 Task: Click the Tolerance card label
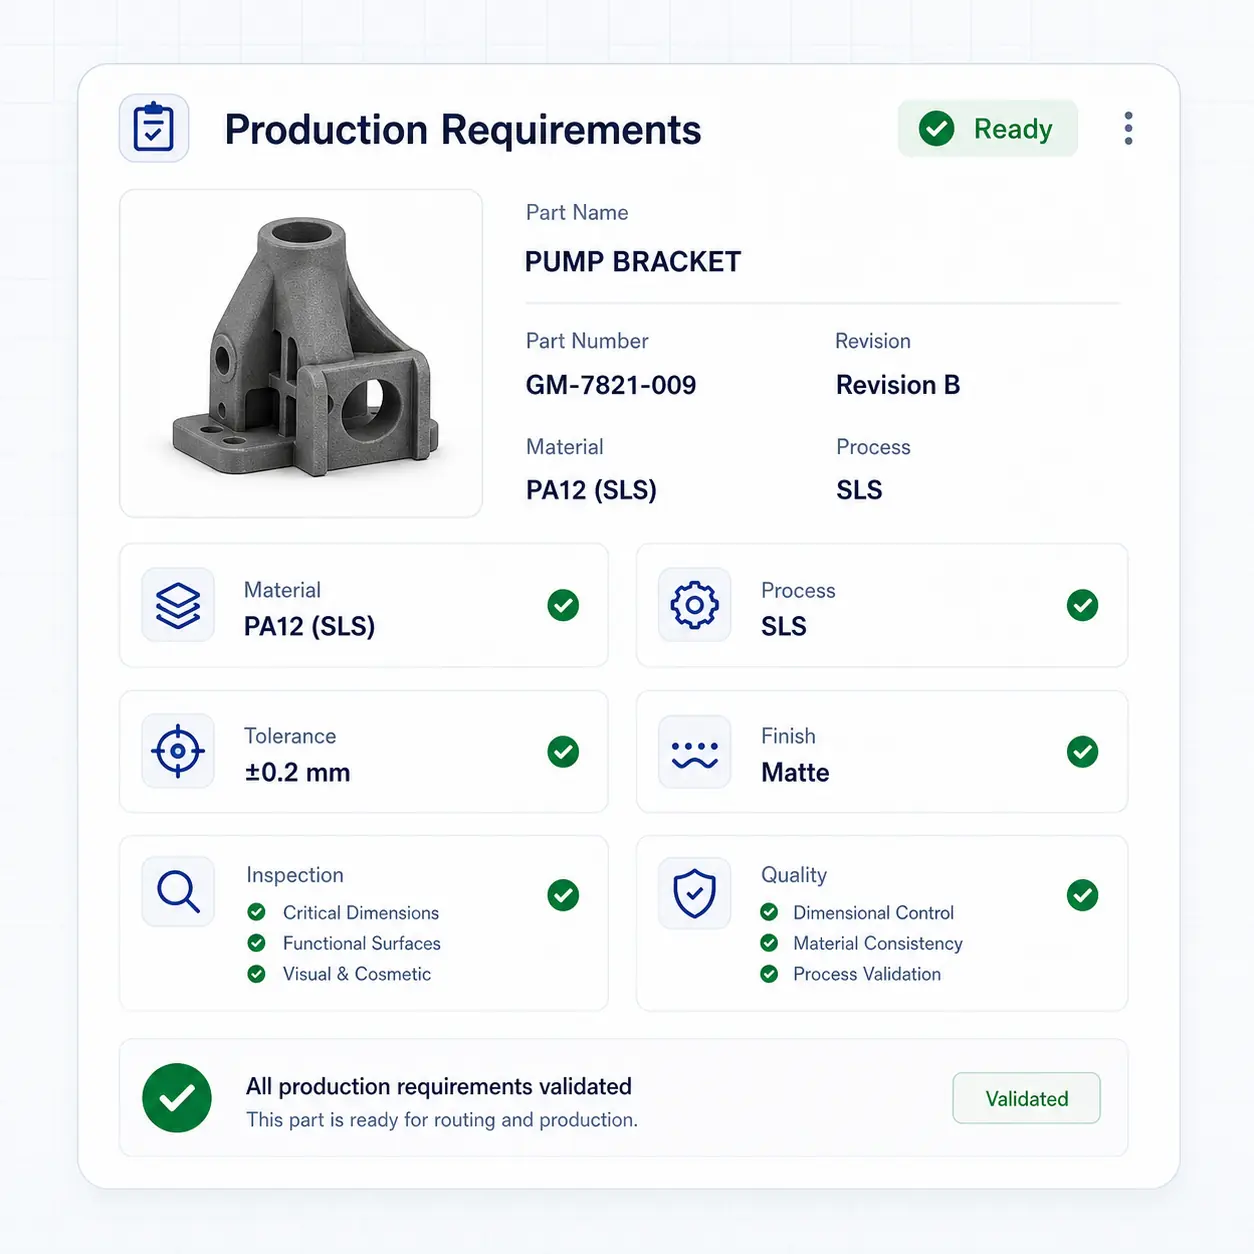click(290, 736)
